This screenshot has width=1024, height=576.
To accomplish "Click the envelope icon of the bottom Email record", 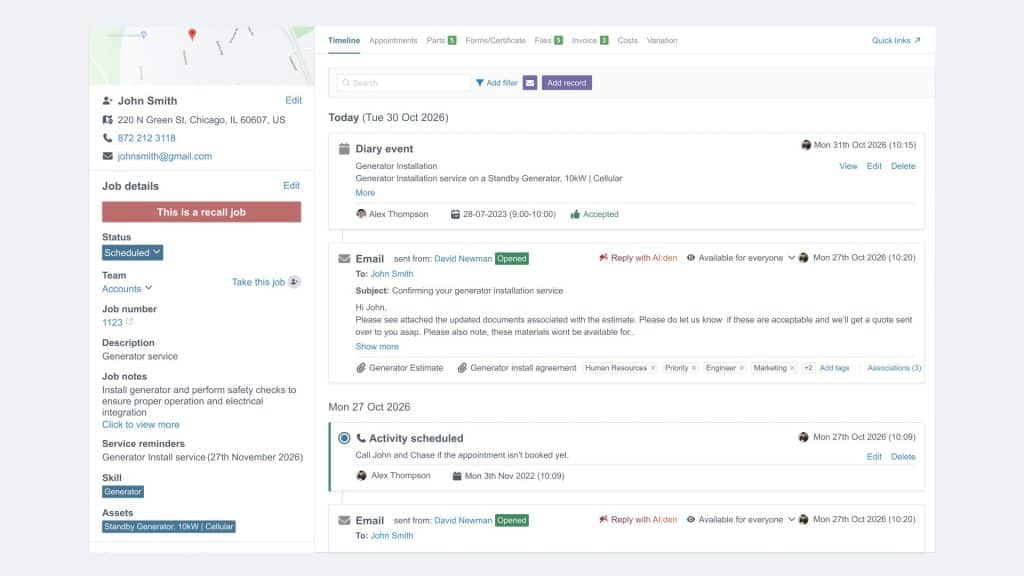I will 344,520.
